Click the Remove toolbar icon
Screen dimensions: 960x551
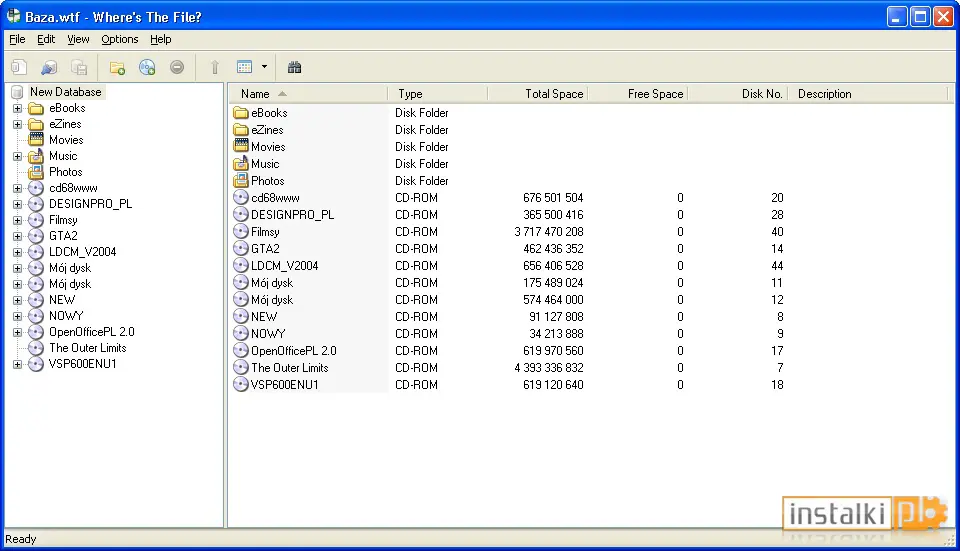(177, 67)
